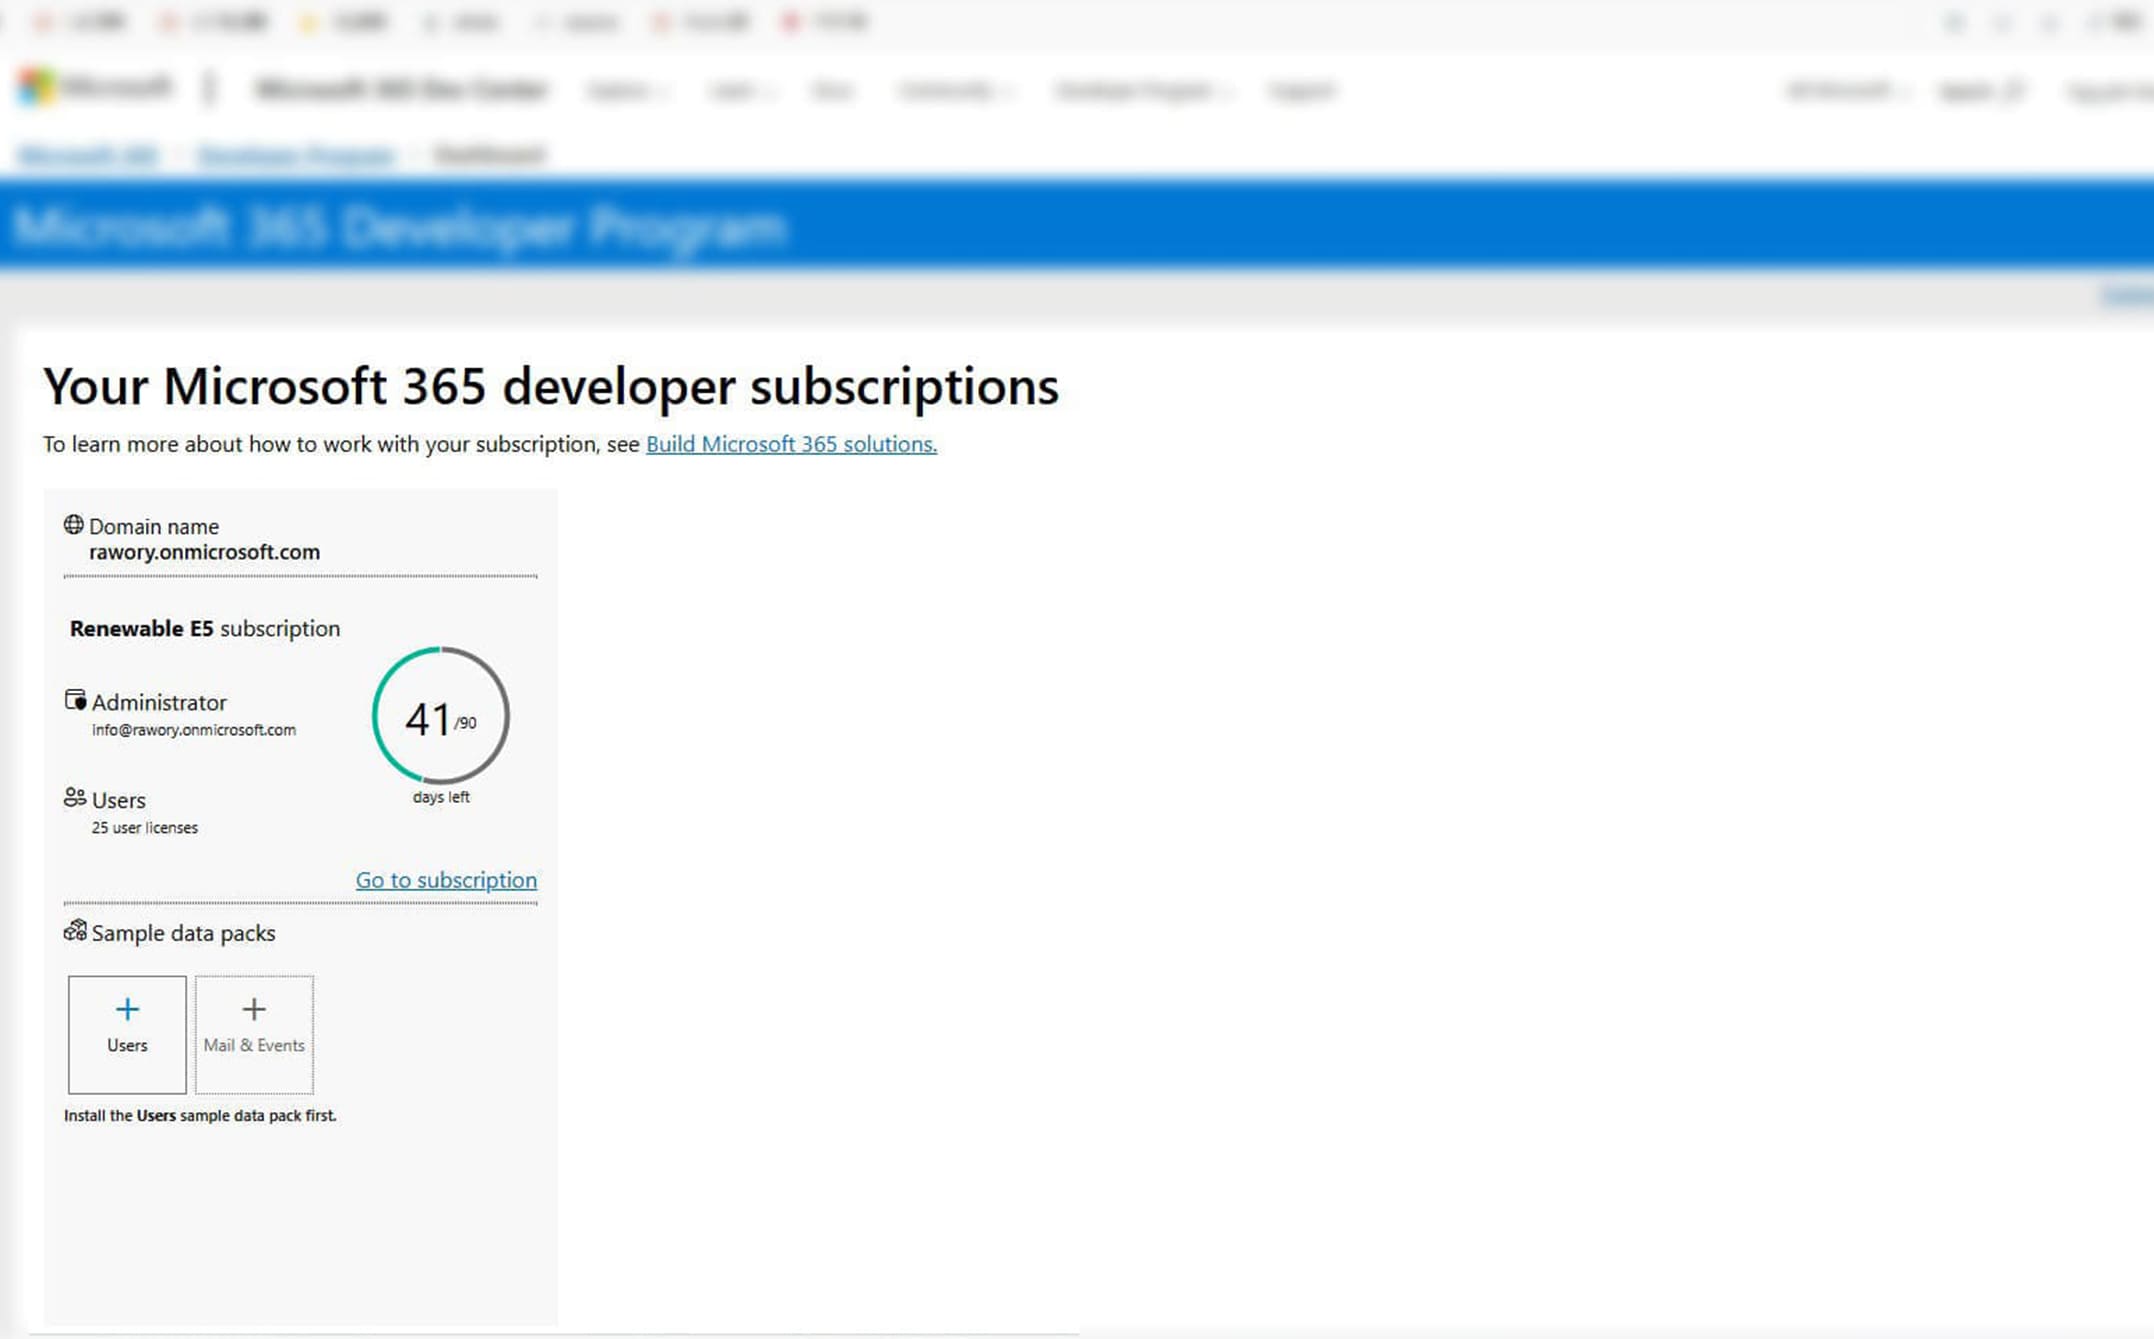Open the Build Microsoft 365 solutions link
Screen dimensions: 2154x1339
(x=791, y=444)
